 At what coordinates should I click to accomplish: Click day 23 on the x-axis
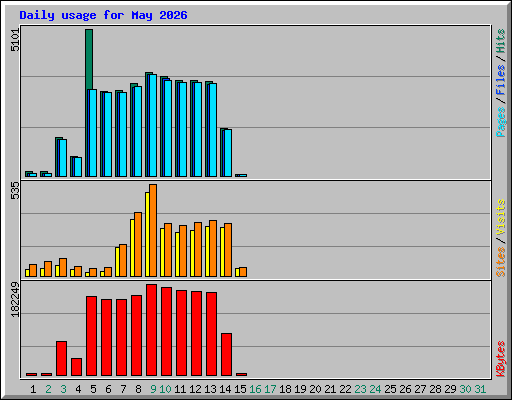pos(360,389)
